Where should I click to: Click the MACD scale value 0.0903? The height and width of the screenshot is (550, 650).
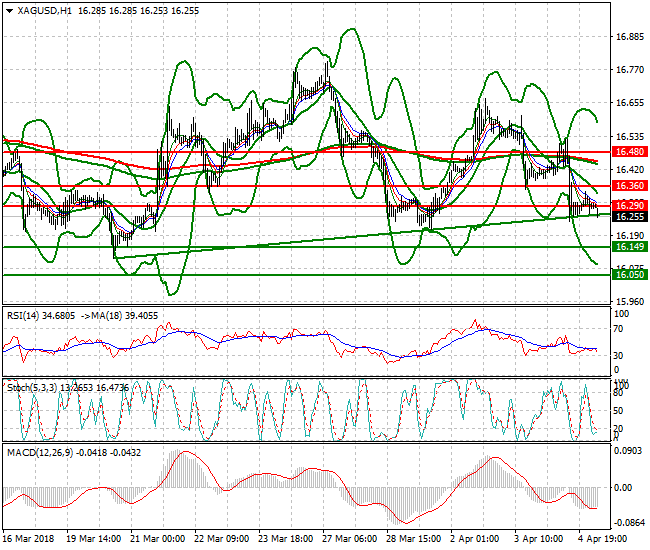point(628,452)
